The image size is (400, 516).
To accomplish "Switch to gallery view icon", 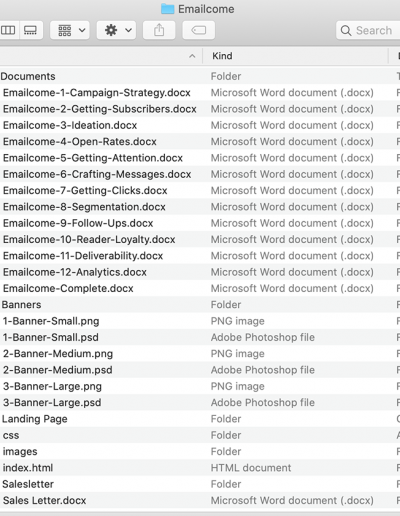I will point(31,30).
